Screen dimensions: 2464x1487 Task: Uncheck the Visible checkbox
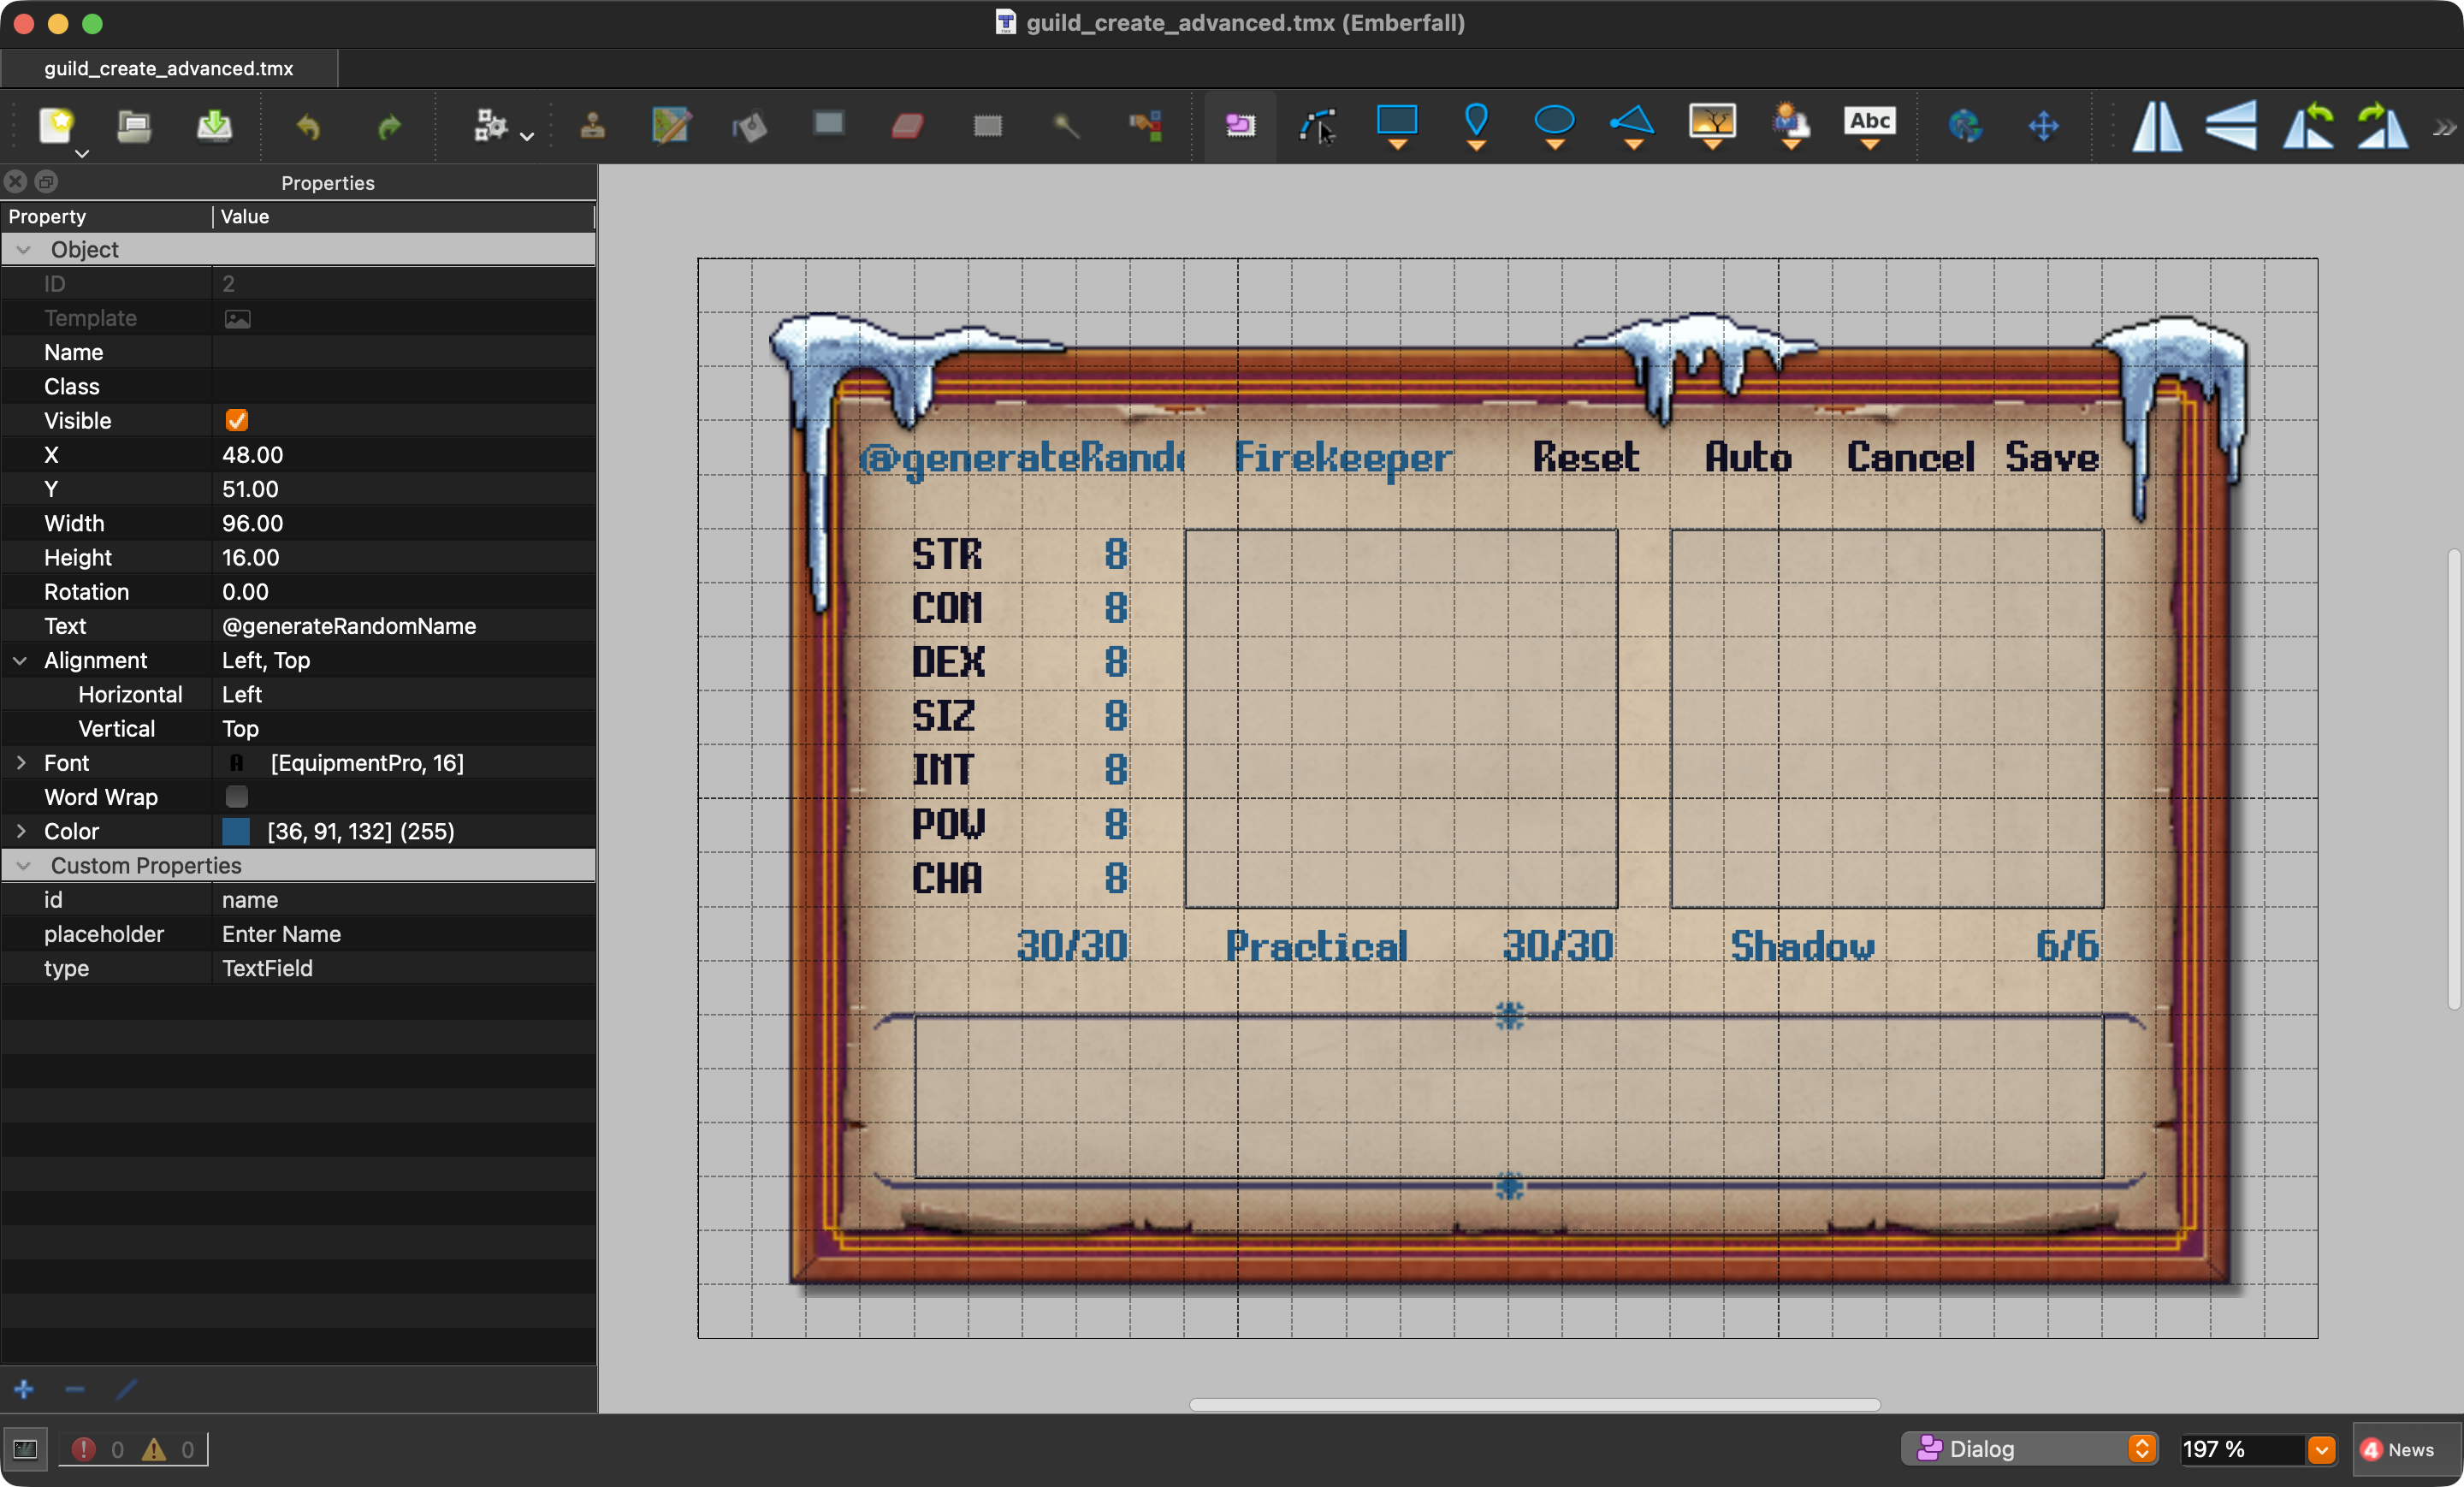pyautogui.click(x=237, y=420)
